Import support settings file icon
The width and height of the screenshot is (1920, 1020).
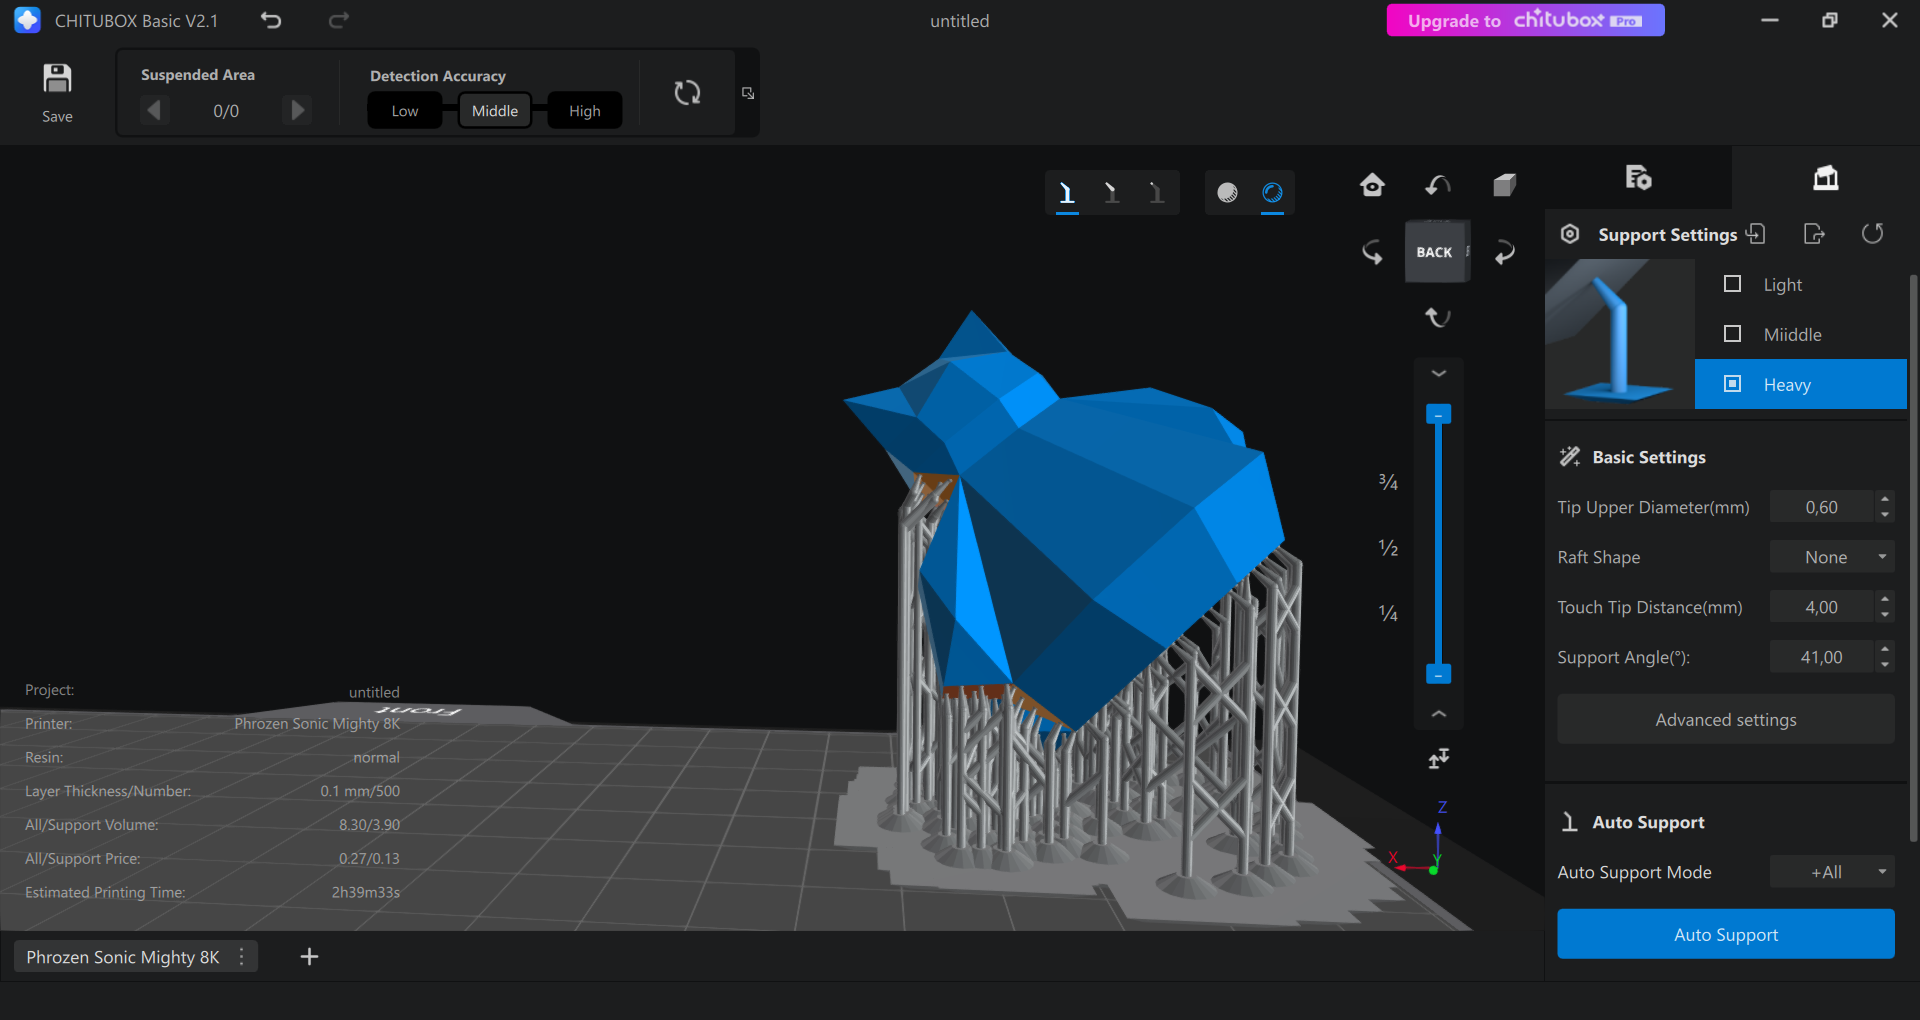click(x=1756, y=234)
